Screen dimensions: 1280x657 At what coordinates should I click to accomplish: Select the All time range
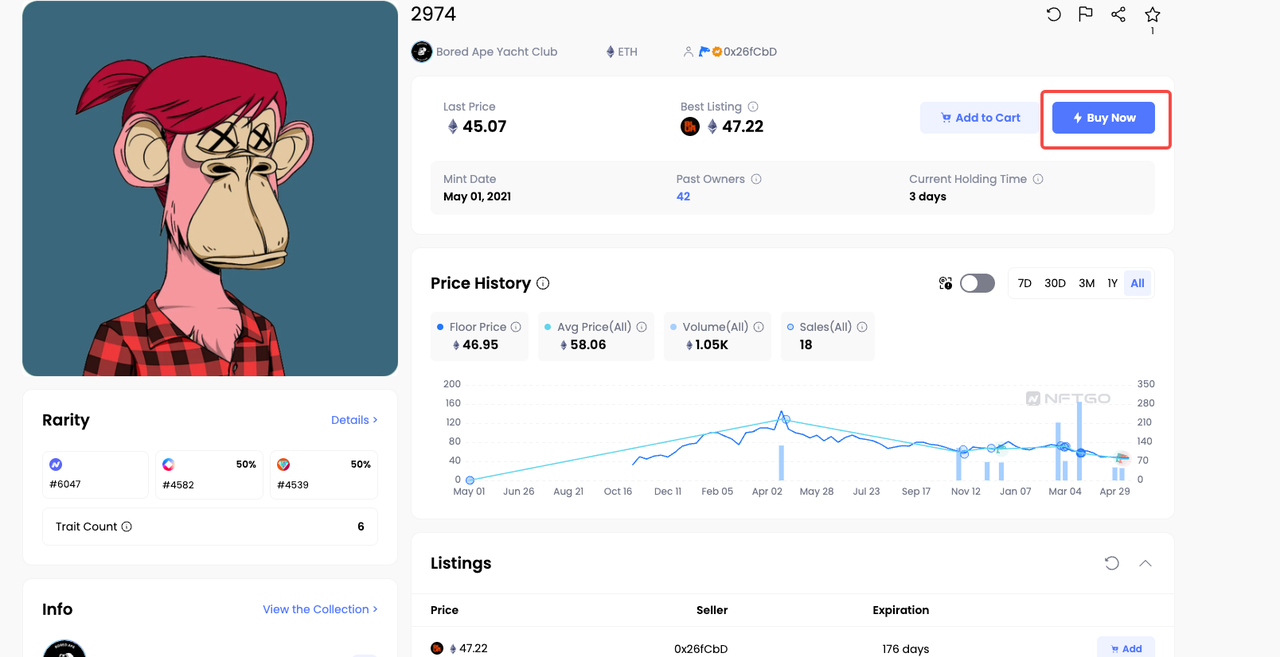(x=1137, y=283)
